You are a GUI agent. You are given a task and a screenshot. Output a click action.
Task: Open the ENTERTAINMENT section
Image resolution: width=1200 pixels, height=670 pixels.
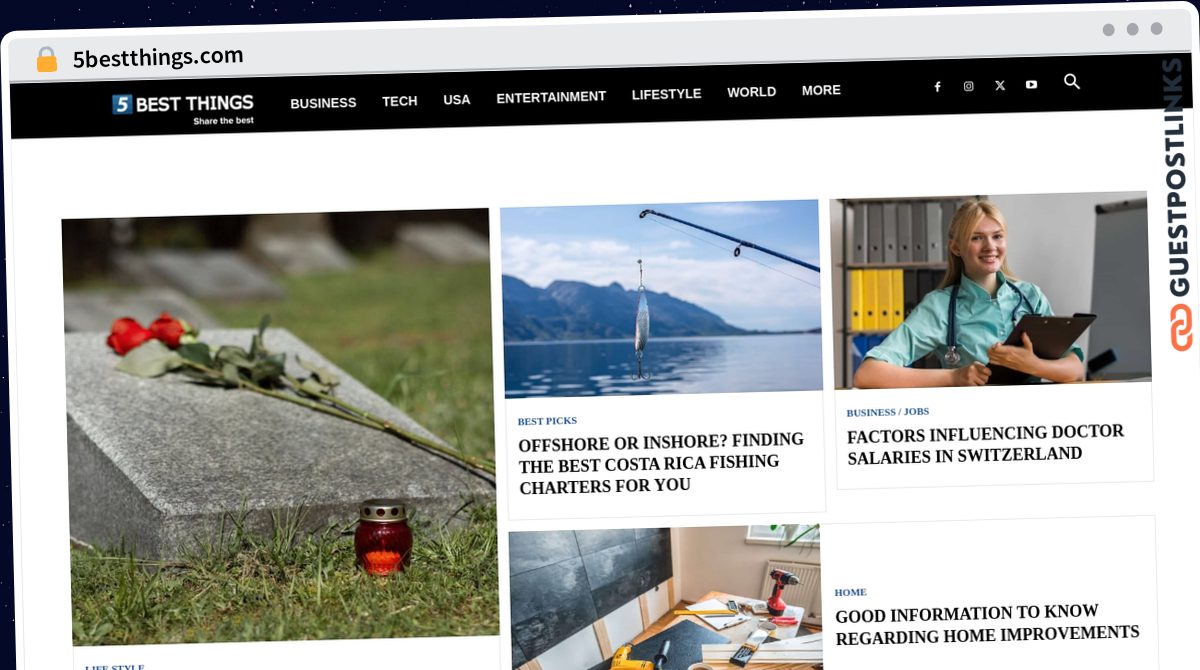click(x=551, y=97)
